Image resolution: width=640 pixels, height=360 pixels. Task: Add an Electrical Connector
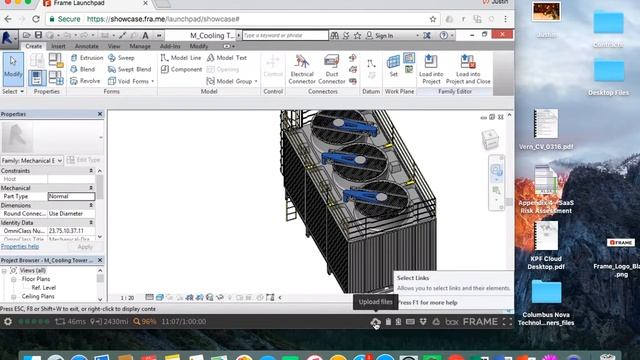click(x=302, y=69)
